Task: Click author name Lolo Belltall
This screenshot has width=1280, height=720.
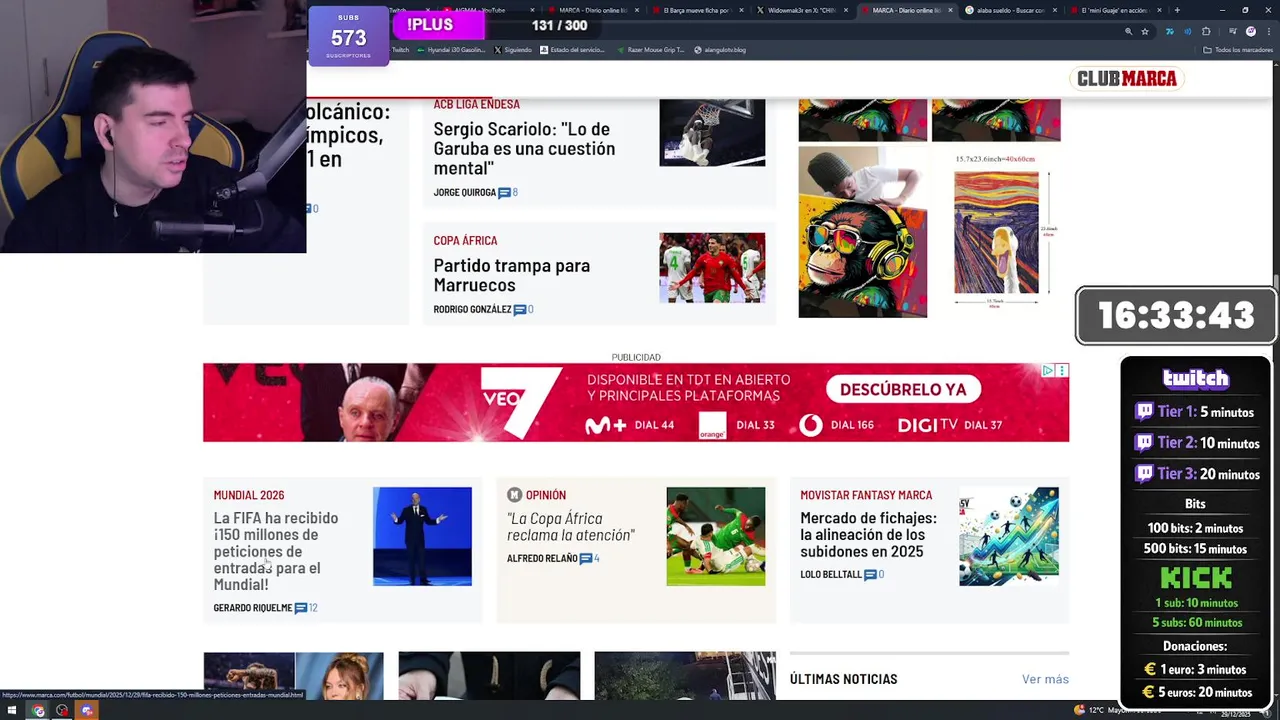Action: [830, 575]
